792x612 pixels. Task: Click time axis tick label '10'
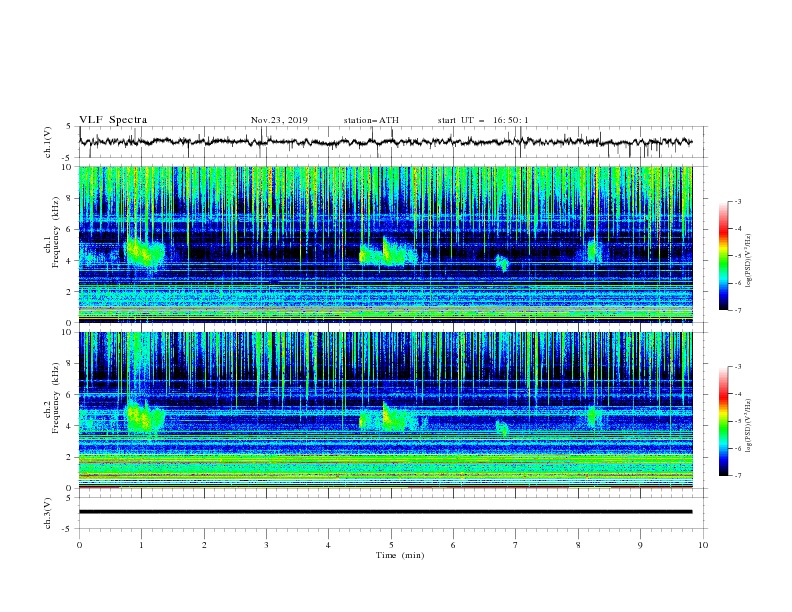[x=703, y=545]
